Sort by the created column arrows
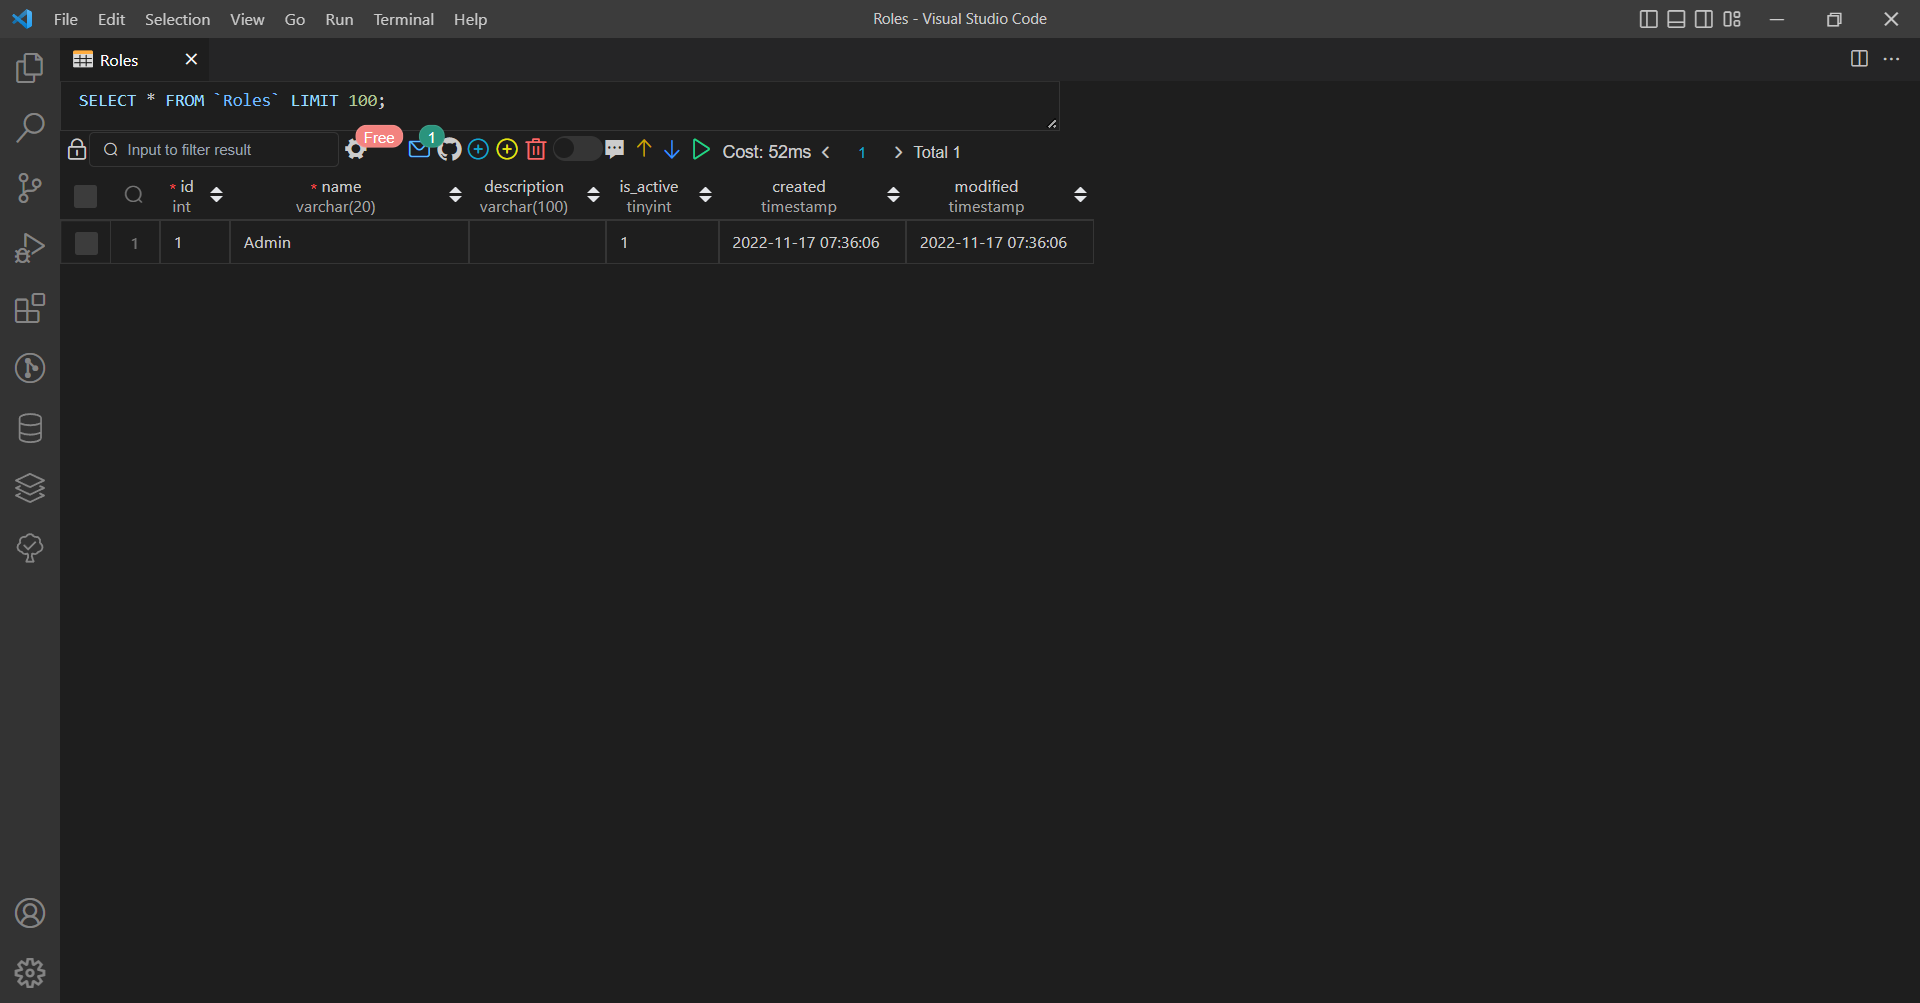 coord(893,195)
